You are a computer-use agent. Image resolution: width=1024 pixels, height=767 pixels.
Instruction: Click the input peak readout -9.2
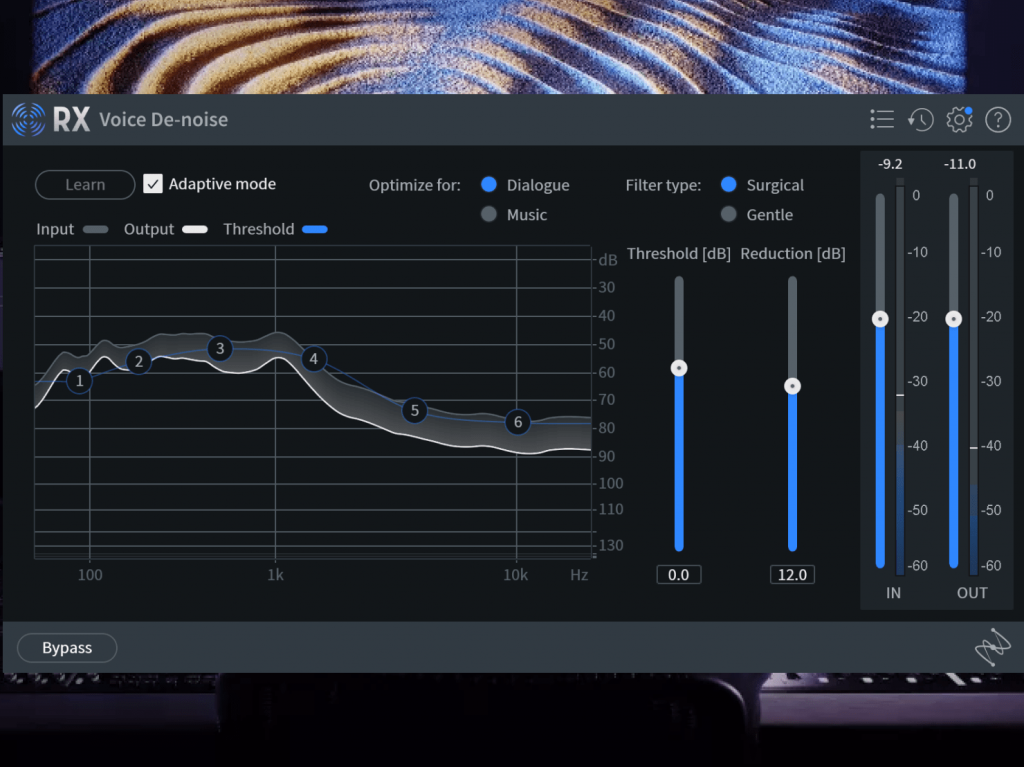click(890, 164)
